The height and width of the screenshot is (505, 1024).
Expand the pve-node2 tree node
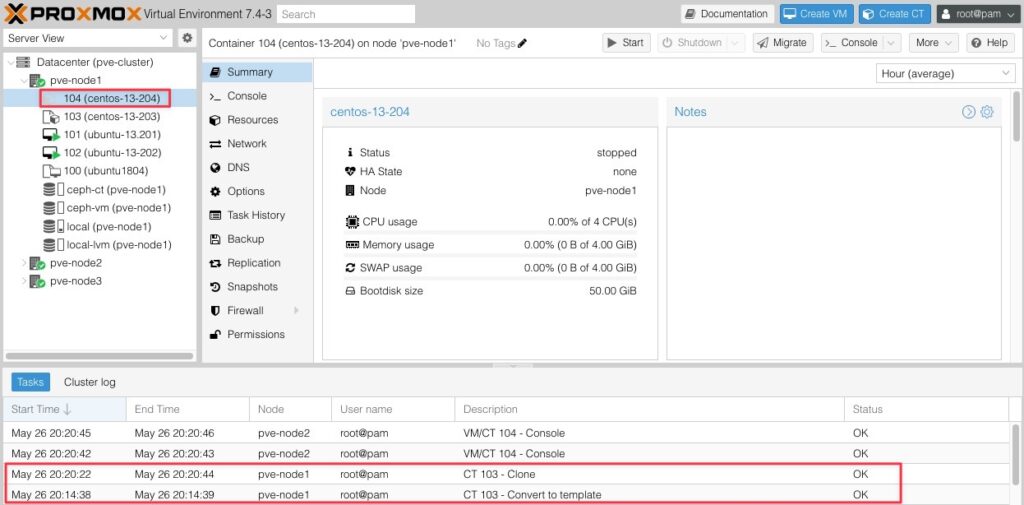pos(24,263)
